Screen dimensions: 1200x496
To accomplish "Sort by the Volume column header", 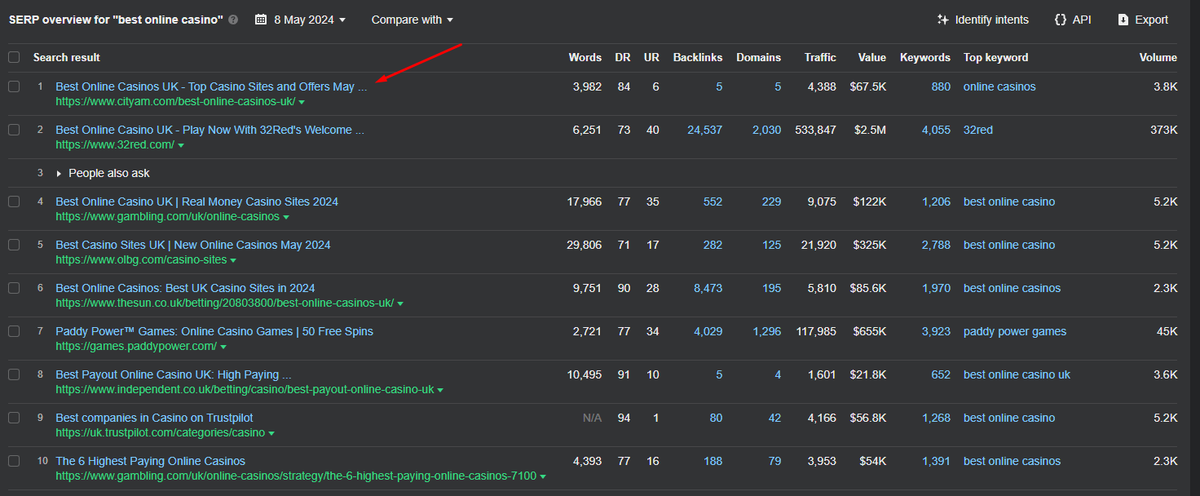I will [1158, 57].
